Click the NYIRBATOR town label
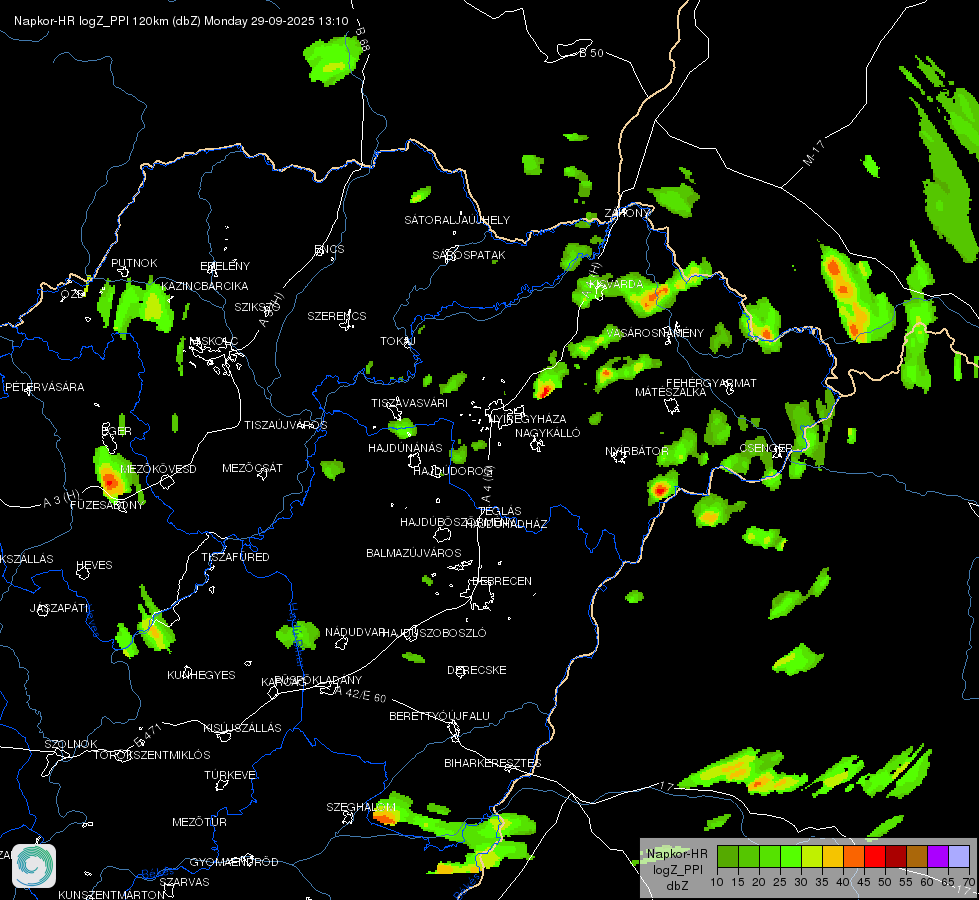 pos(636,451)
